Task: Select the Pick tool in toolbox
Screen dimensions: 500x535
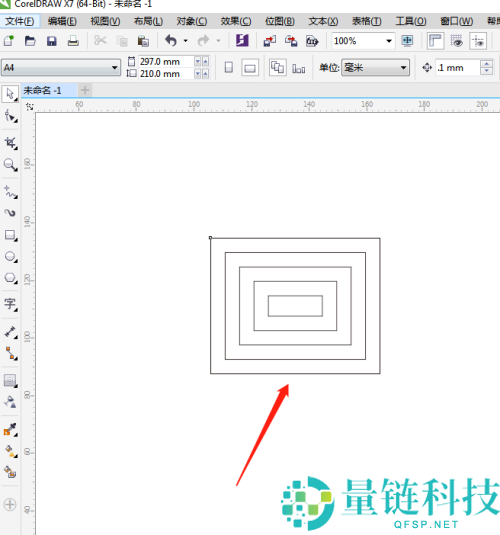Action: 10,94
